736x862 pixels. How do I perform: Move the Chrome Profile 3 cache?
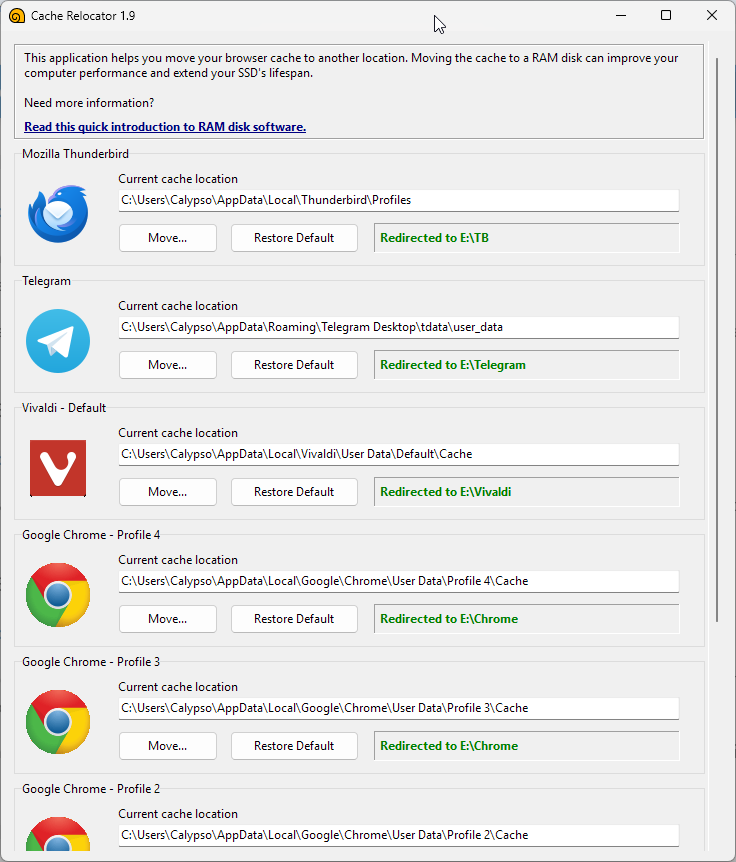coord(168,746)
